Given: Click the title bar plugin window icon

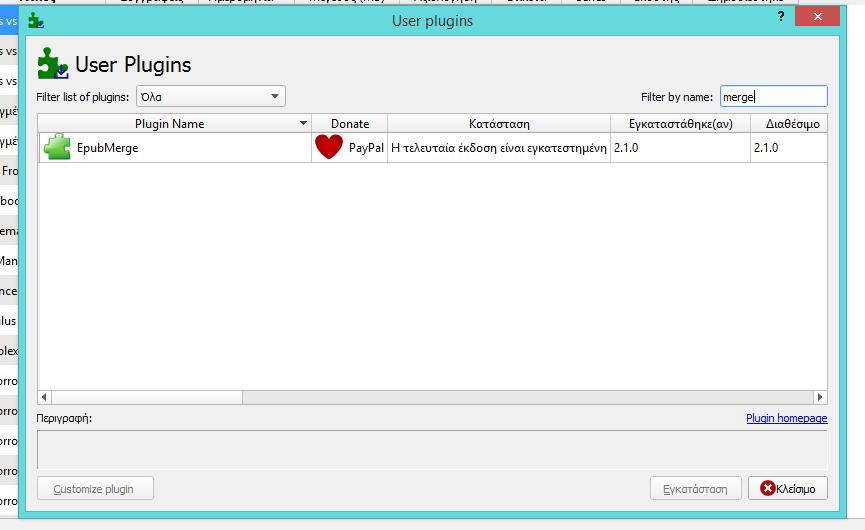Looking at the screenshot, I should click(36, 21).
